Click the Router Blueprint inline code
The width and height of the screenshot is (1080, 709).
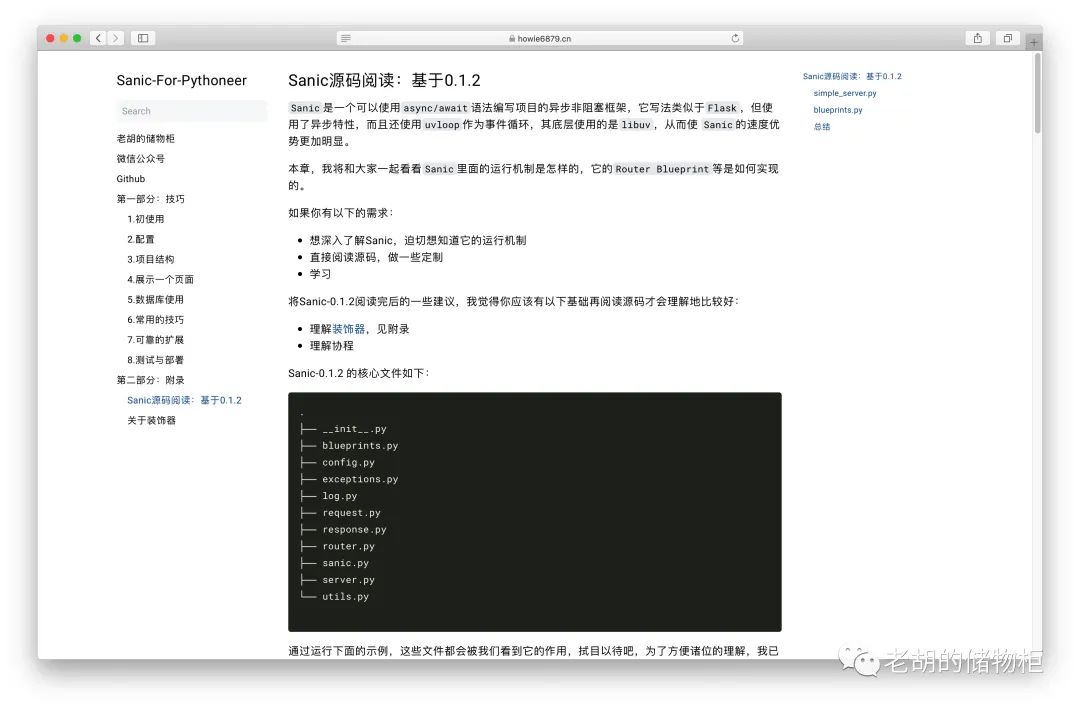pyautogui.click(x=662, y=169)
